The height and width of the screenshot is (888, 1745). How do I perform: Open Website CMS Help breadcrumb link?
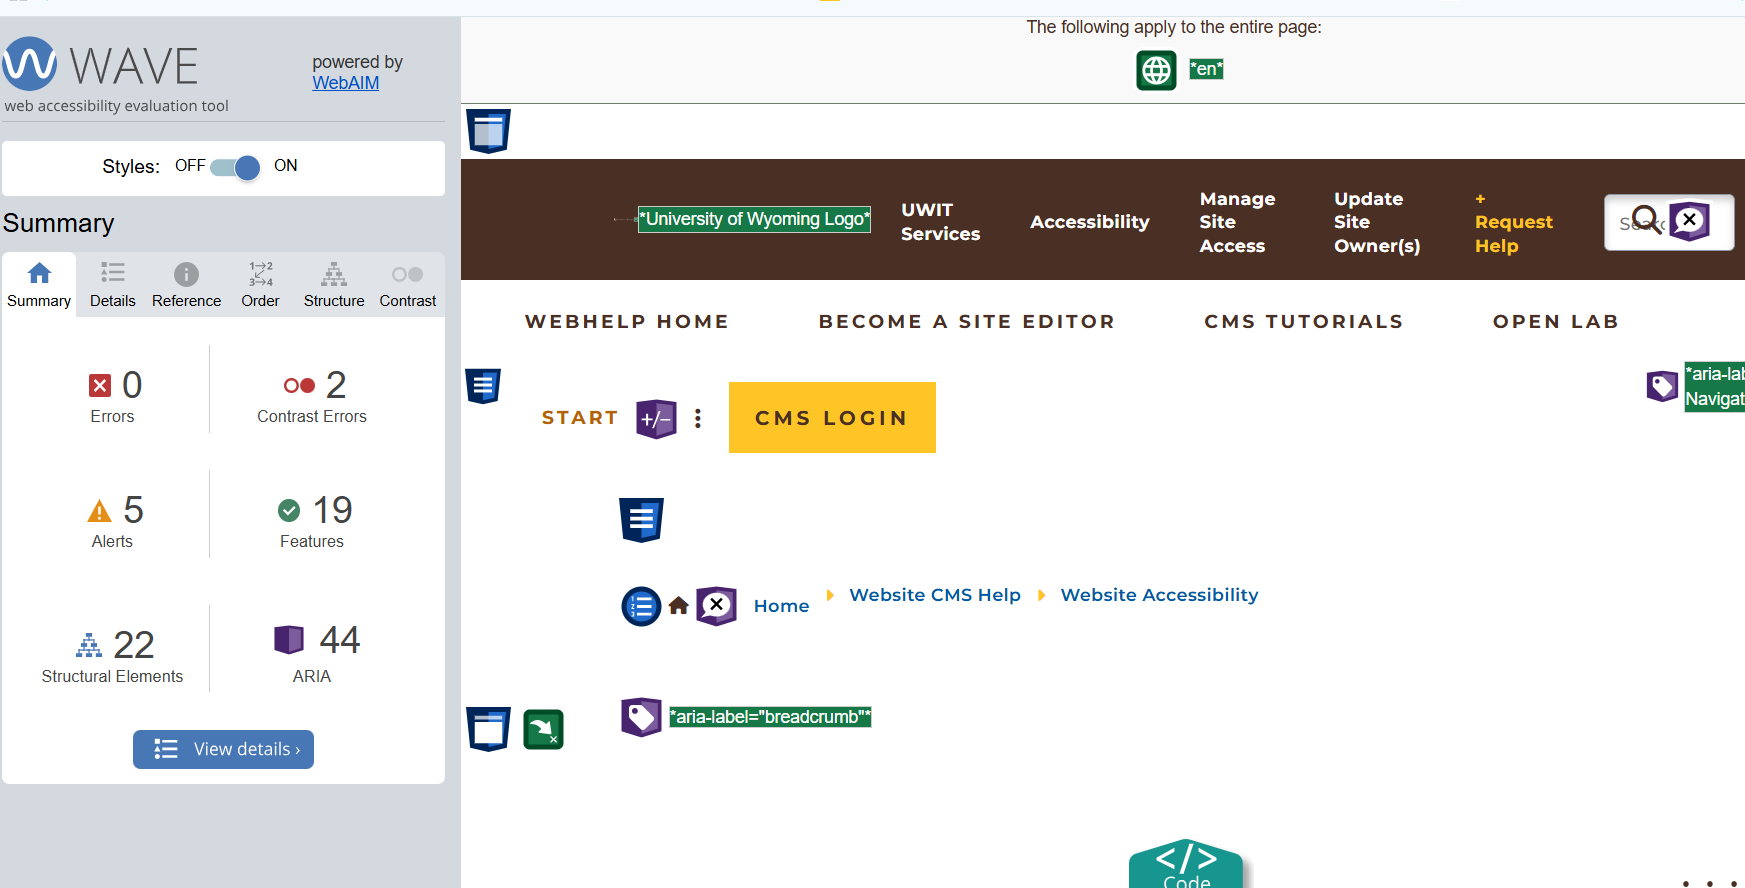(x=935, y=595)
